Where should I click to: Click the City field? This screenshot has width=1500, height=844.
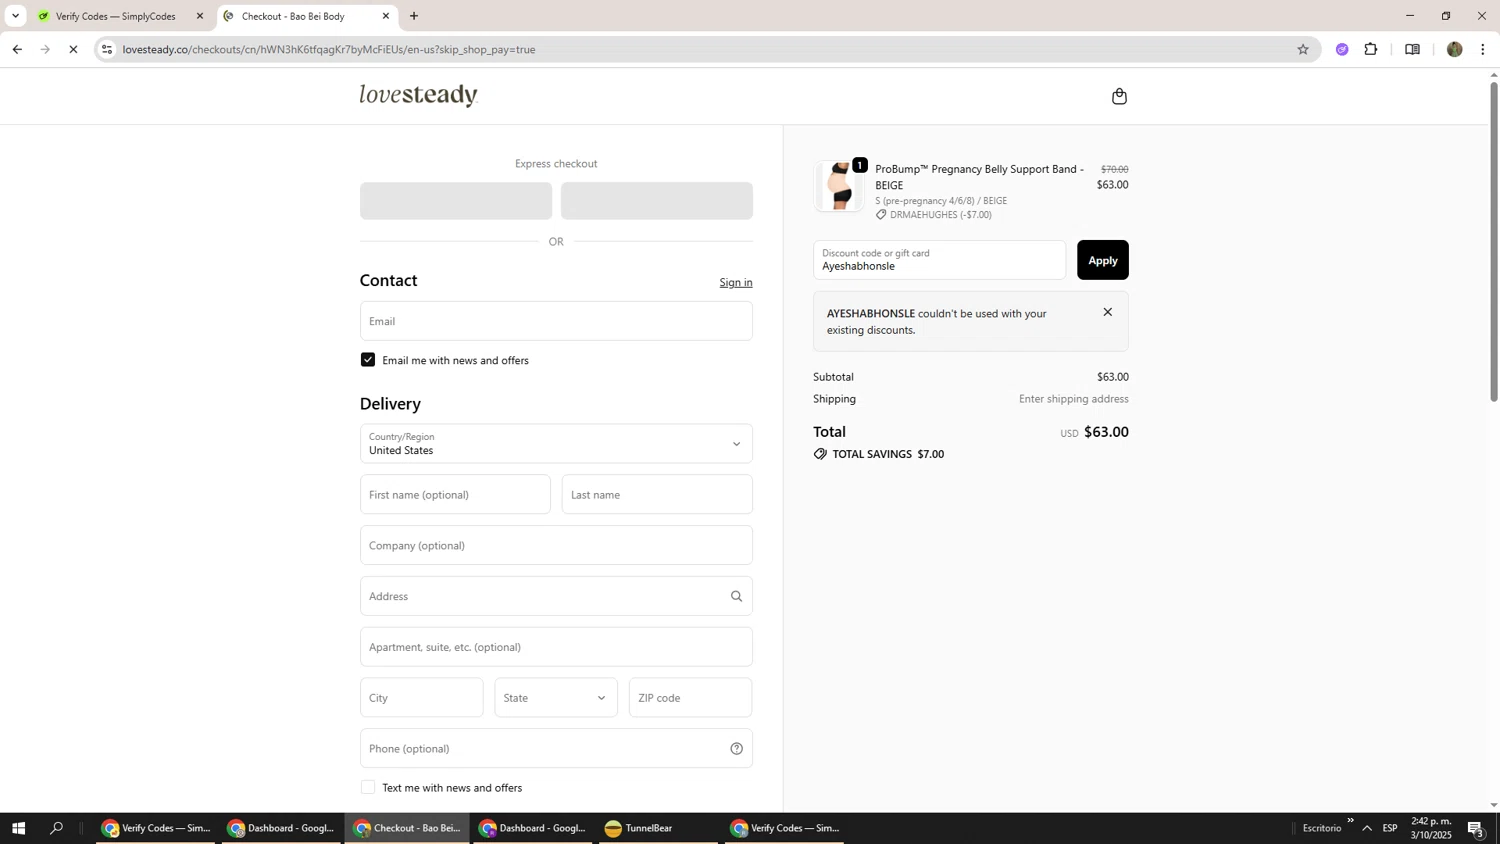421,698
